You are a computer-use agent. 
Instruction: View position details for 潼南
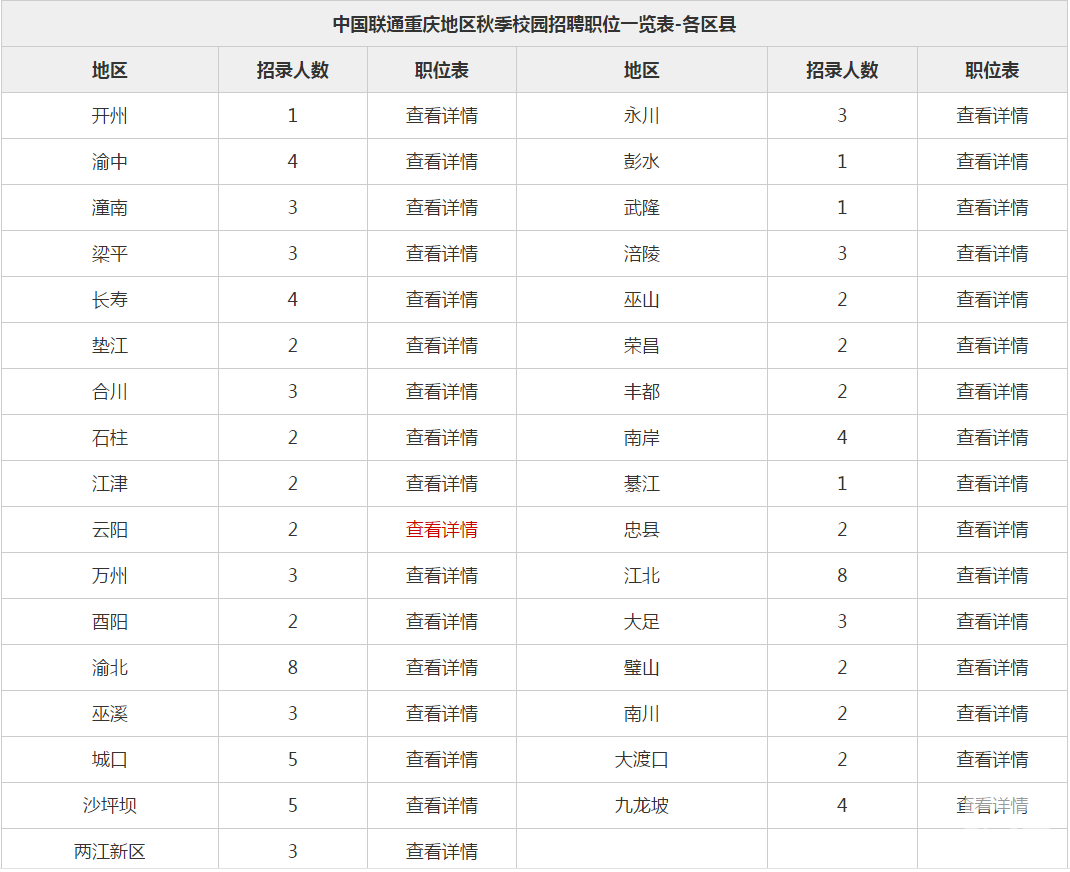pos(442,207)
